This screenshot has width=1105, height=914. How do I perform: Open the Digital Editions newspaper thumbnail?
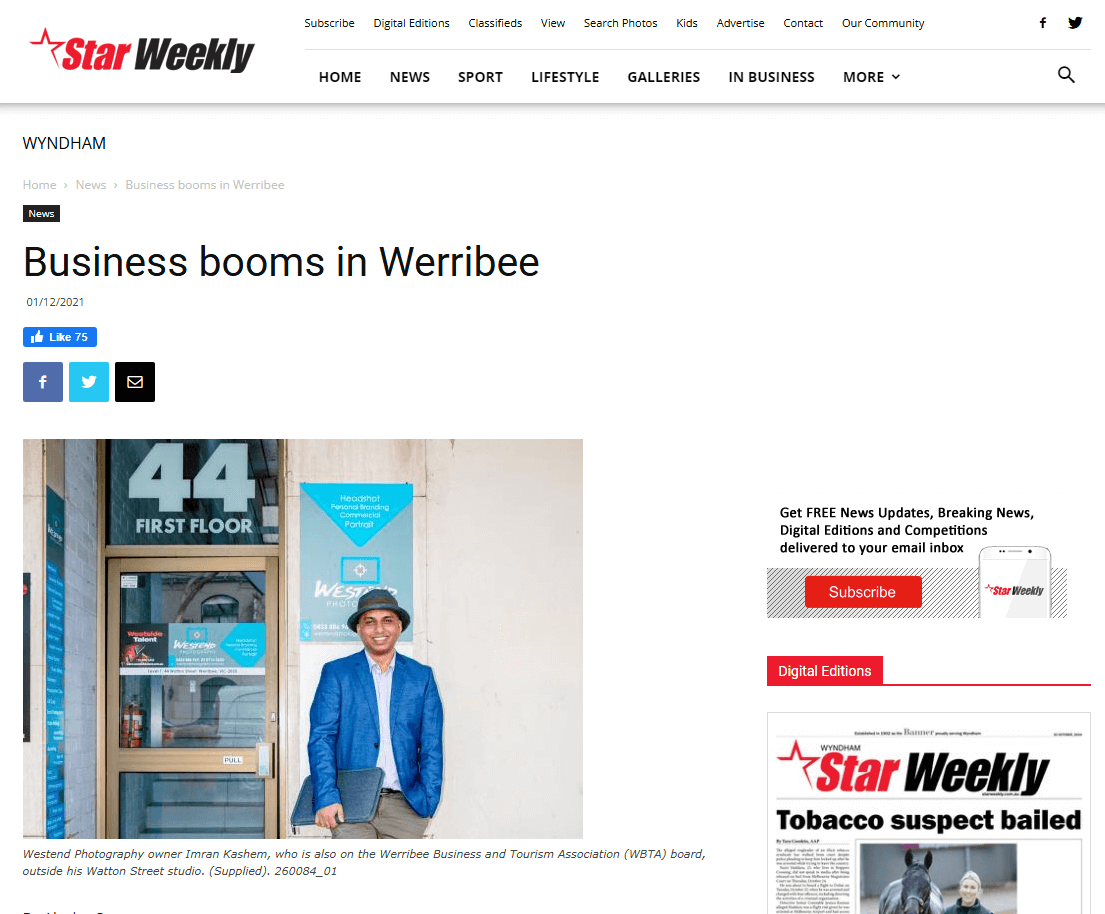point(929,813)
